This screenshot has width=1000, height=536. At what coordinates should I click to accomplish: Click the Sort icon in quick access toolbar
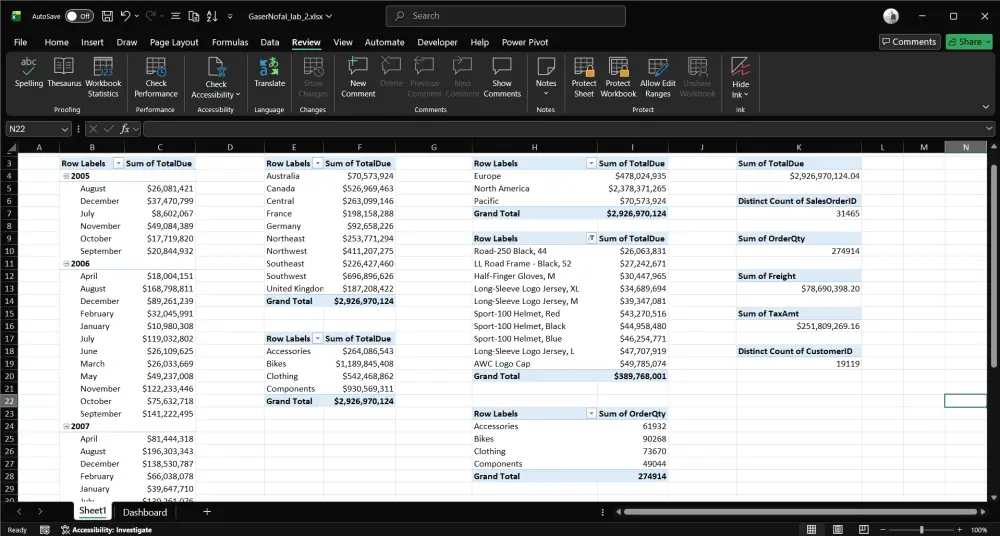pyautogui.click(x=212, y=16)
